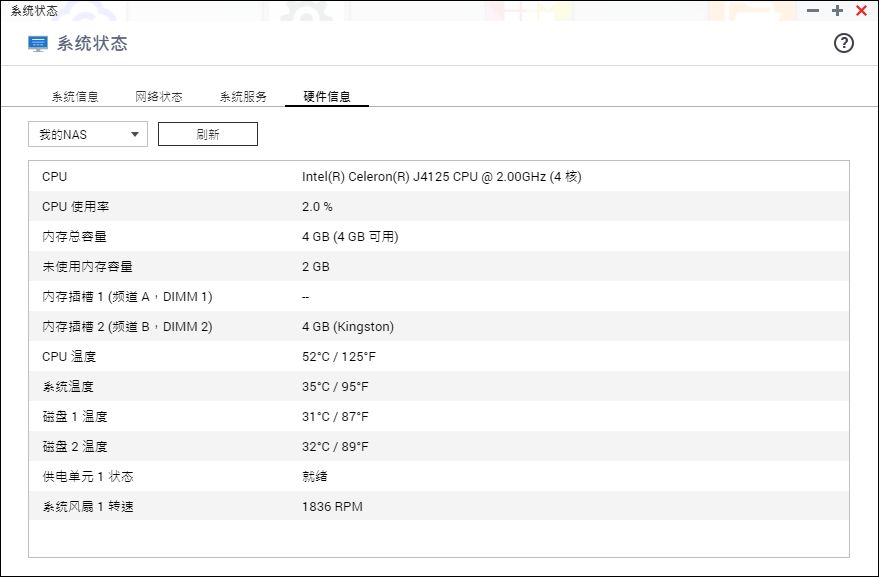
Task: Expand the 我的NAS dropdown
Action: [x=88, y=135]
